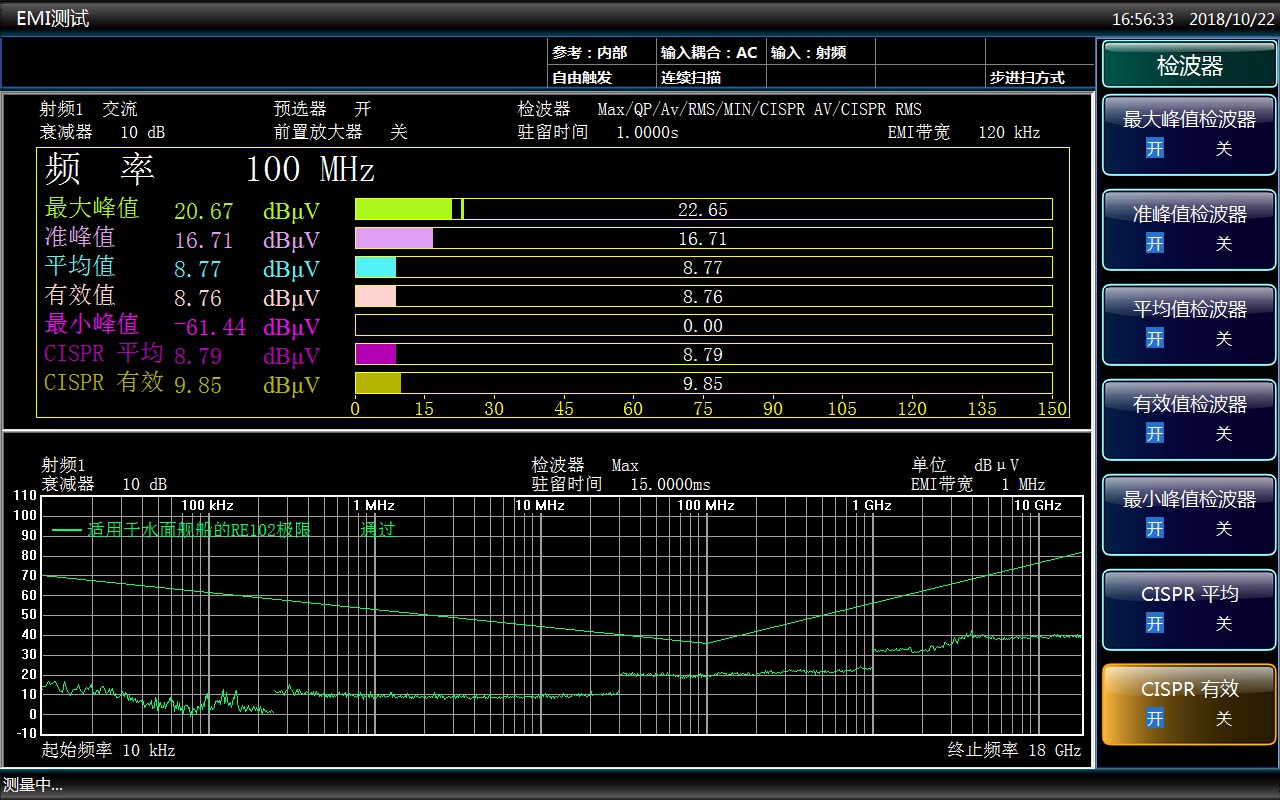Image resolution: width=1280 pixels, height=800 pixels.
Task: Click the green 最大峰值 level bar
Action: click(403, 209)
